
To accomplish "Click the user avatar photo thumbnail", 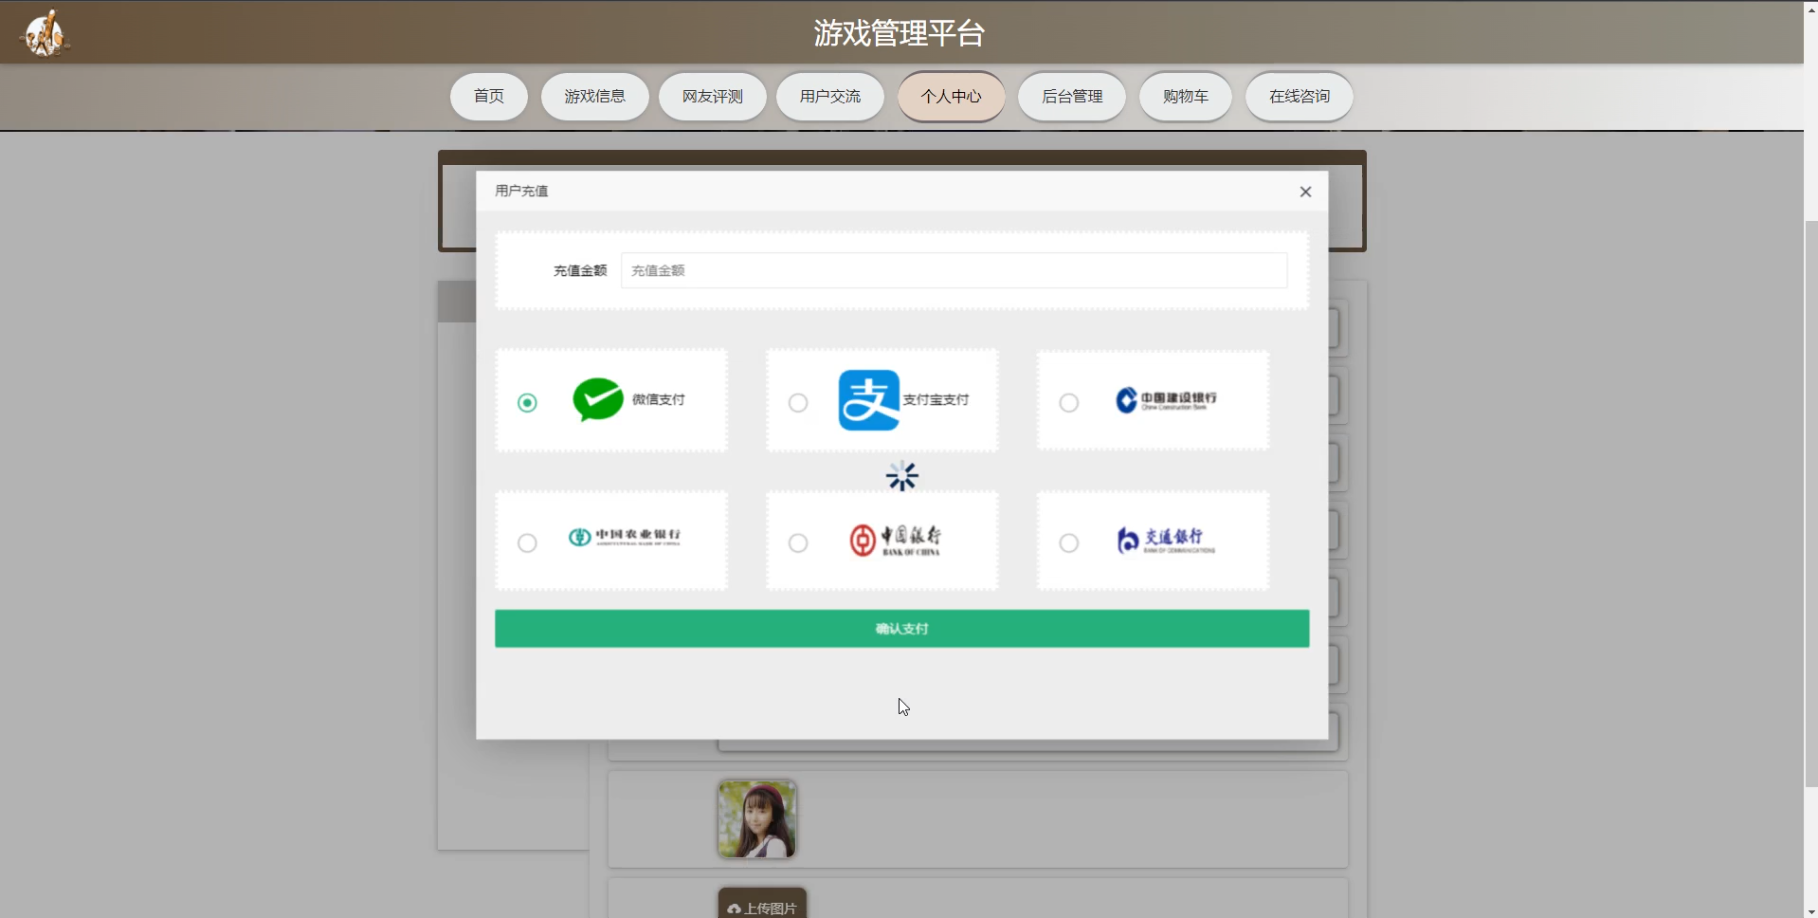I will click(757, 819).
